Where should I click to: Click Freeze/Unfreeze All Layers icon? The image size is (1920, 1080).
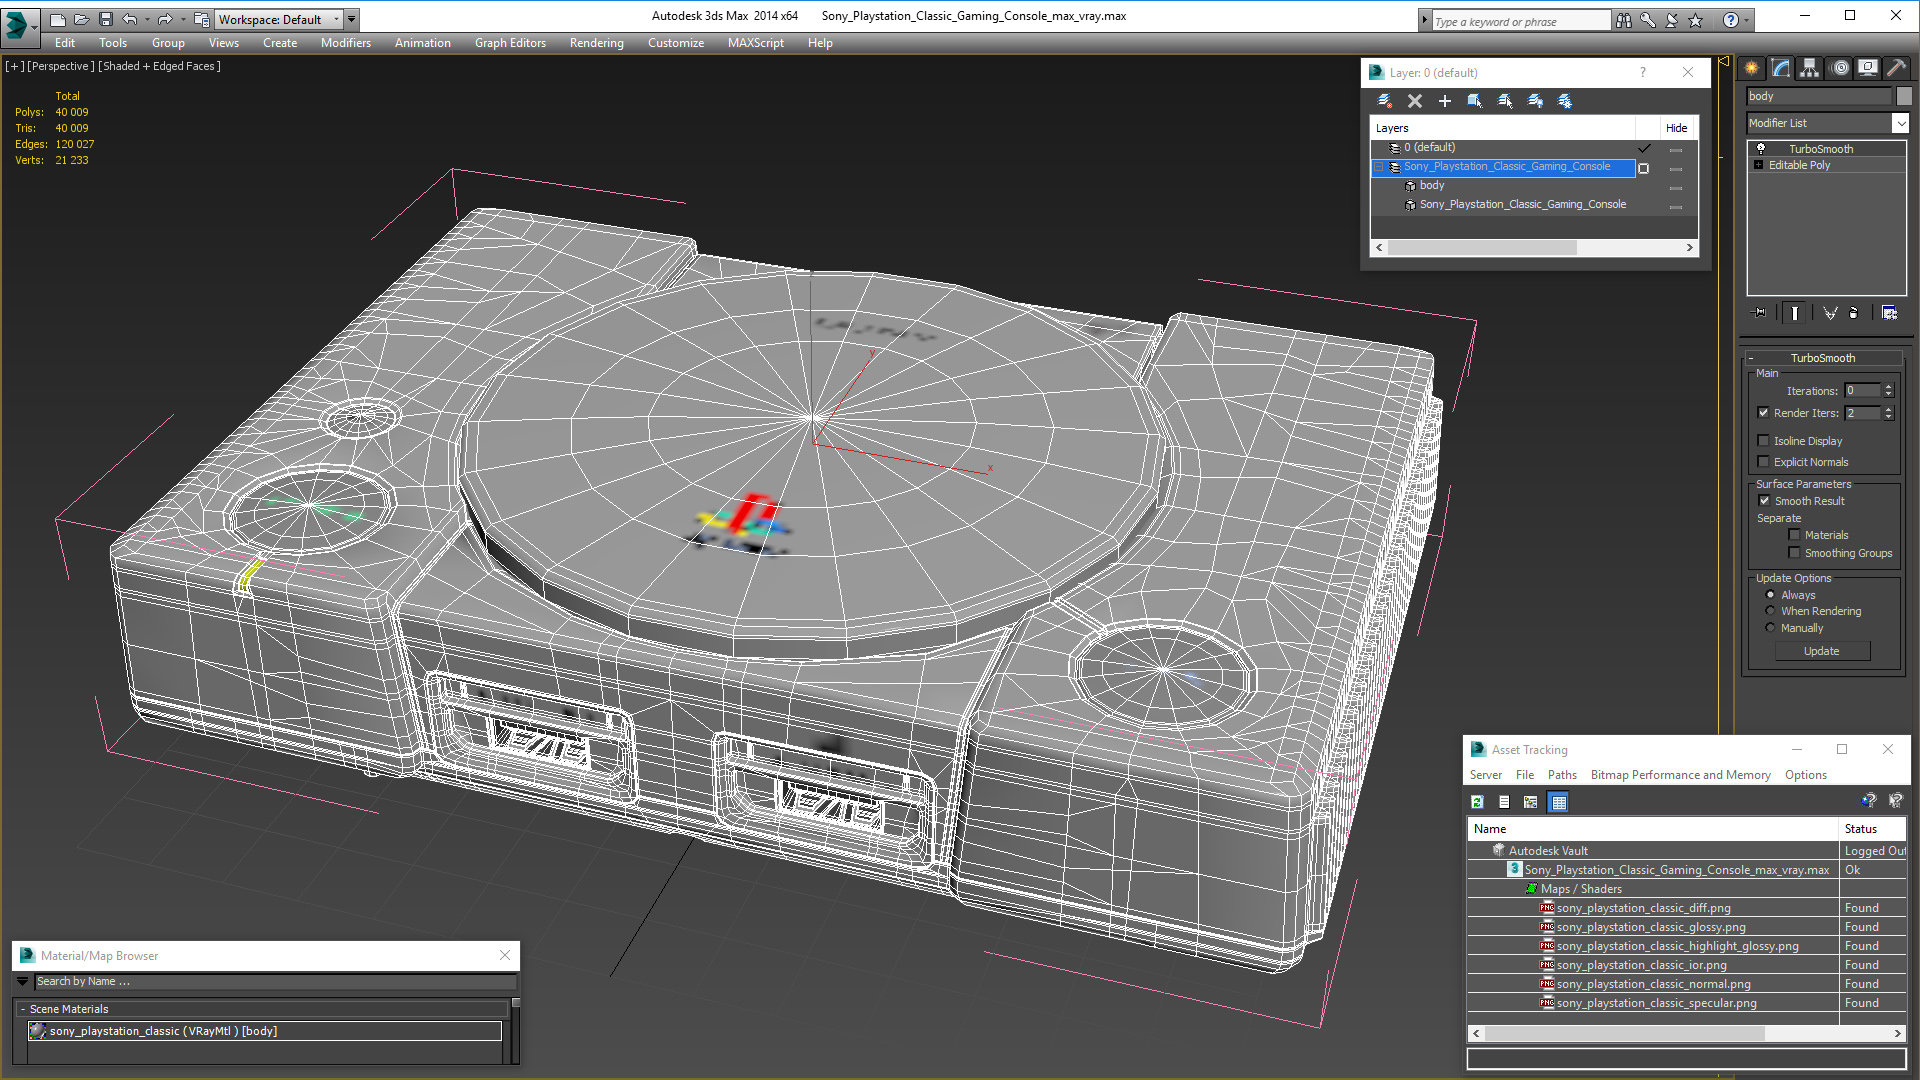(x=1565, y=101)
